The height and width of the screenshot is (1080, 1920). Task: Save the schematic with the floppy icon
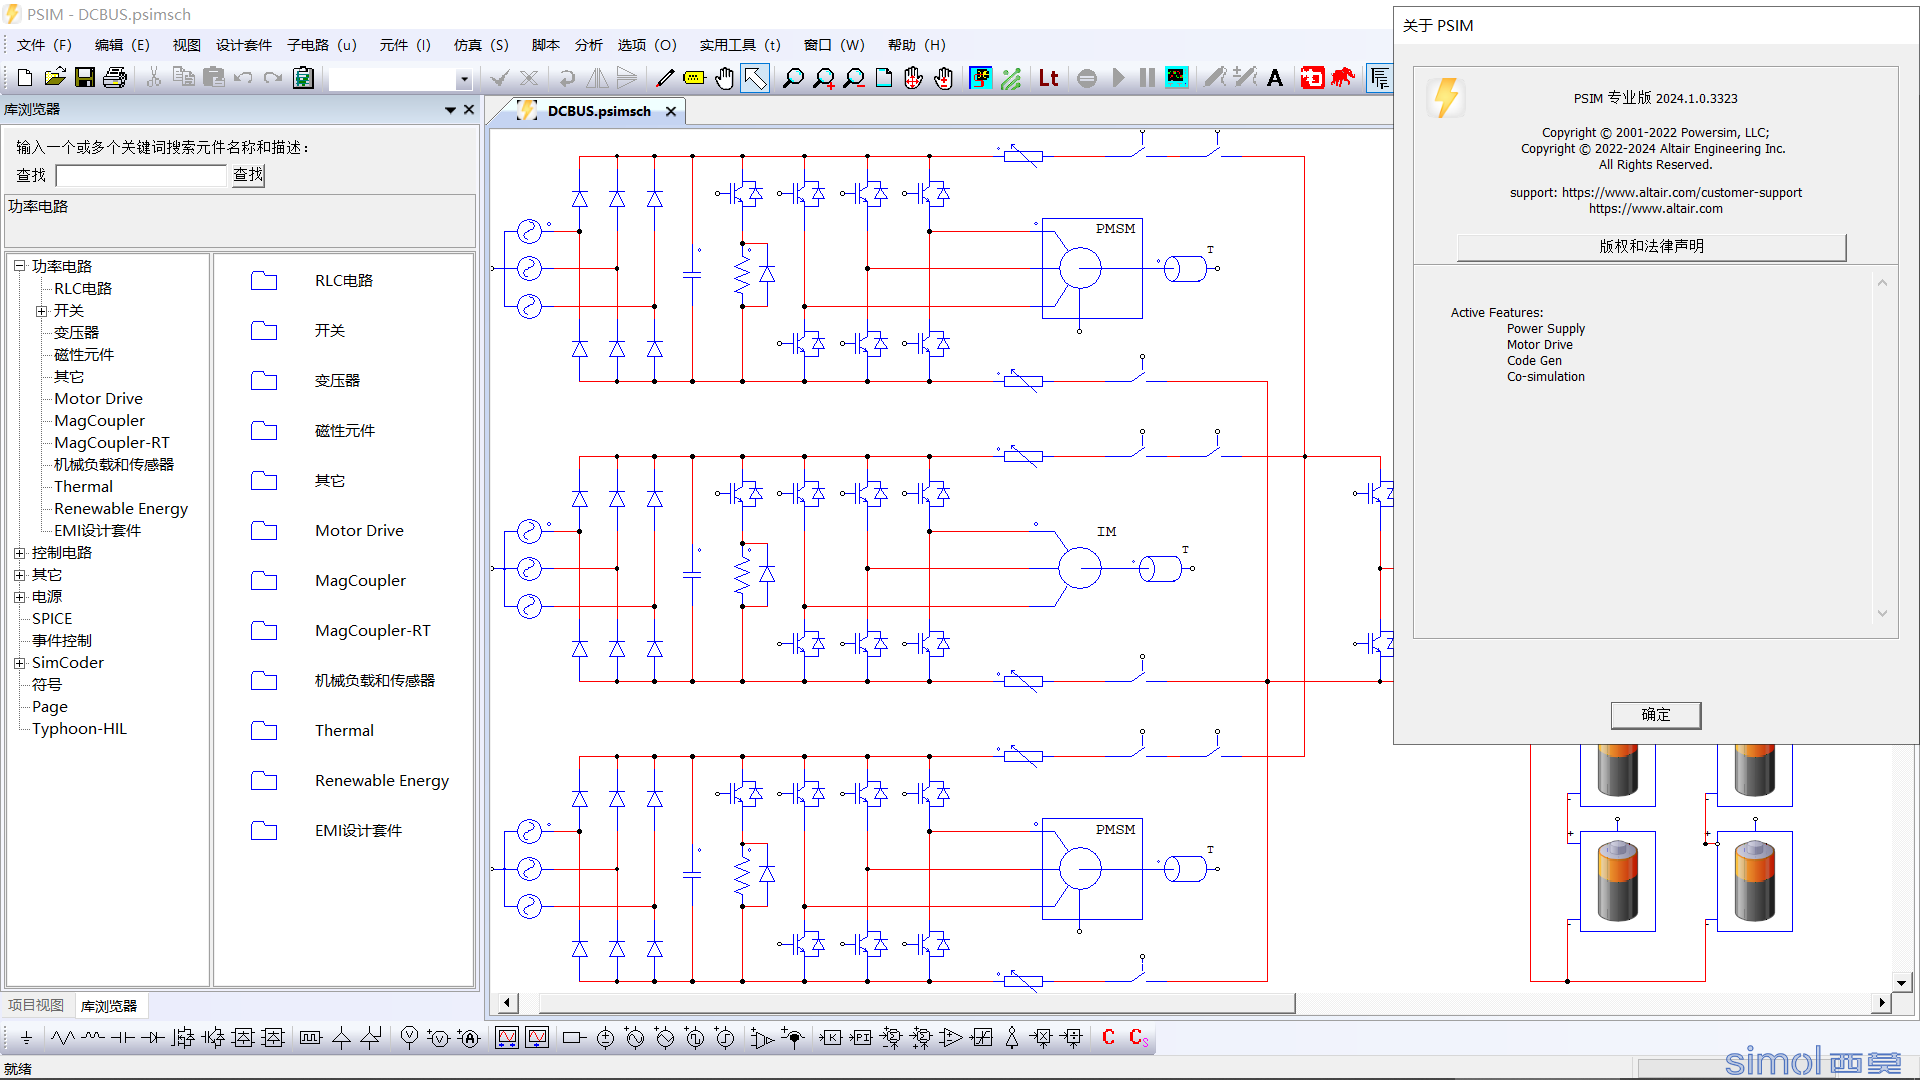pyautogui.click(x=85, y=78)
